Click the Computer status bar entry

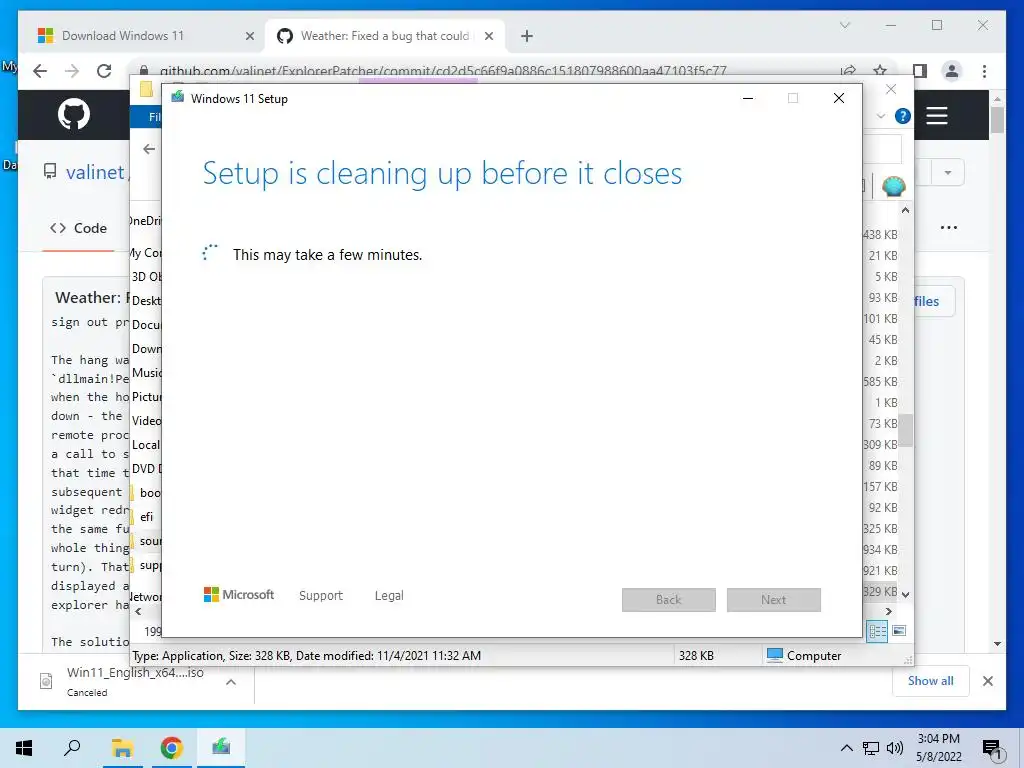click(804, 656)
